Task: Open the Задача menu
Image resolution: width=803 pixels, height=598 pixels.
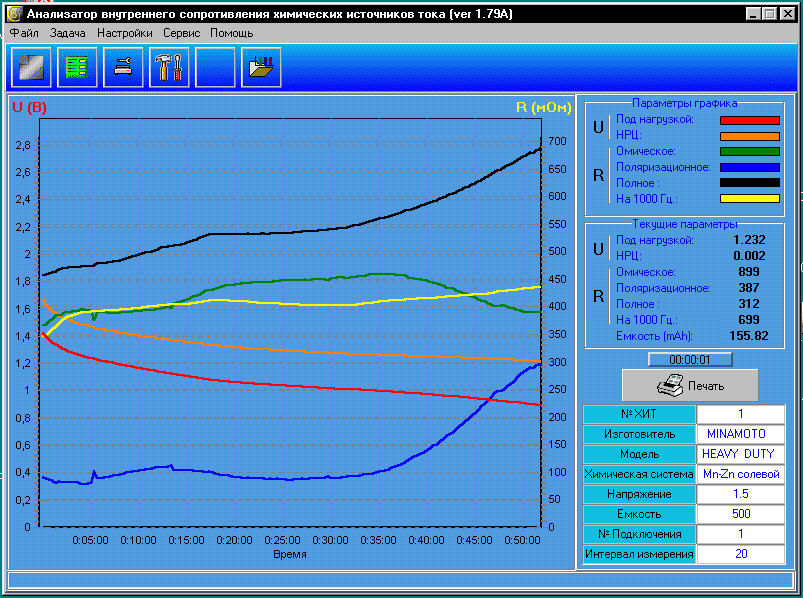Action: coord(68,33)
